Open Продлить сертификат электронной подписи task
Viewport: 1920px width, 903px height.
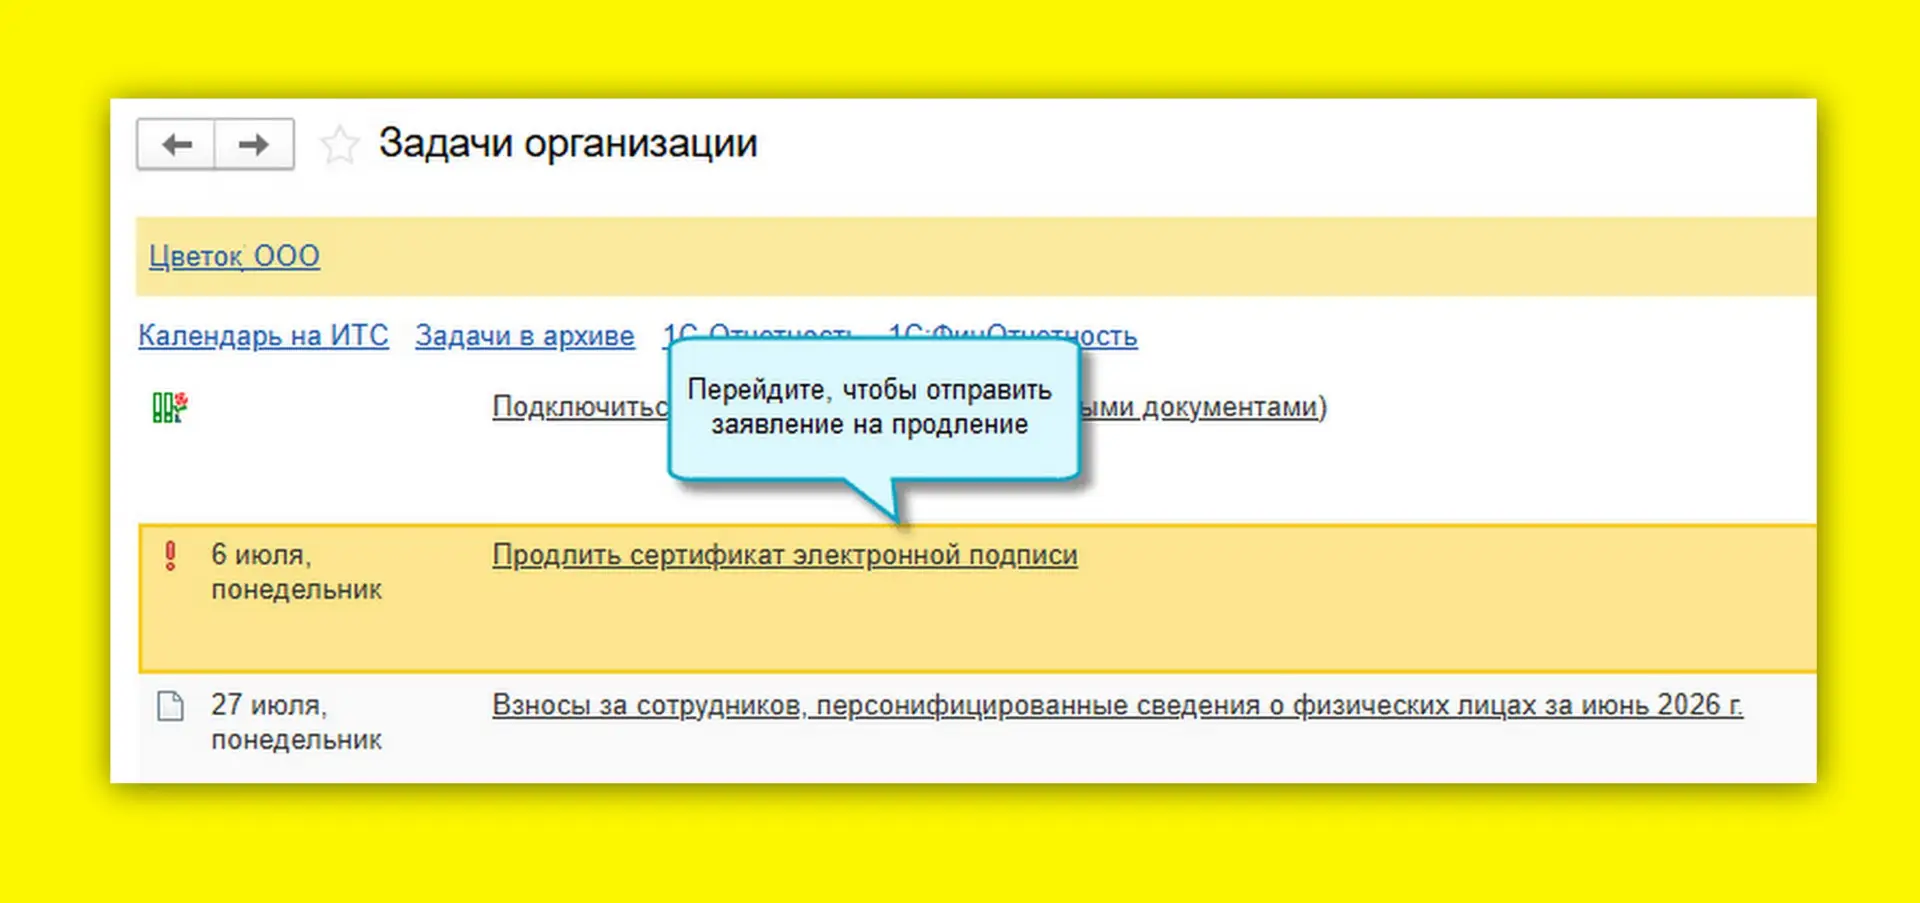[x=785, y=555]
